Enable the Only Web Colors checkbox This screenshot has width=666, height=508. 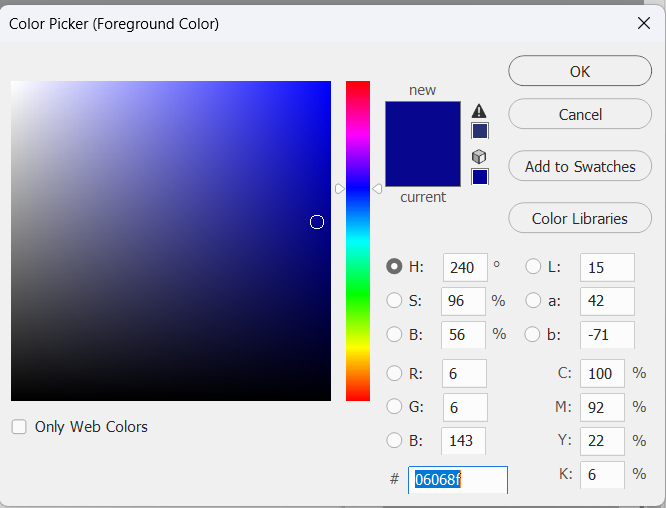pos(19,426)
